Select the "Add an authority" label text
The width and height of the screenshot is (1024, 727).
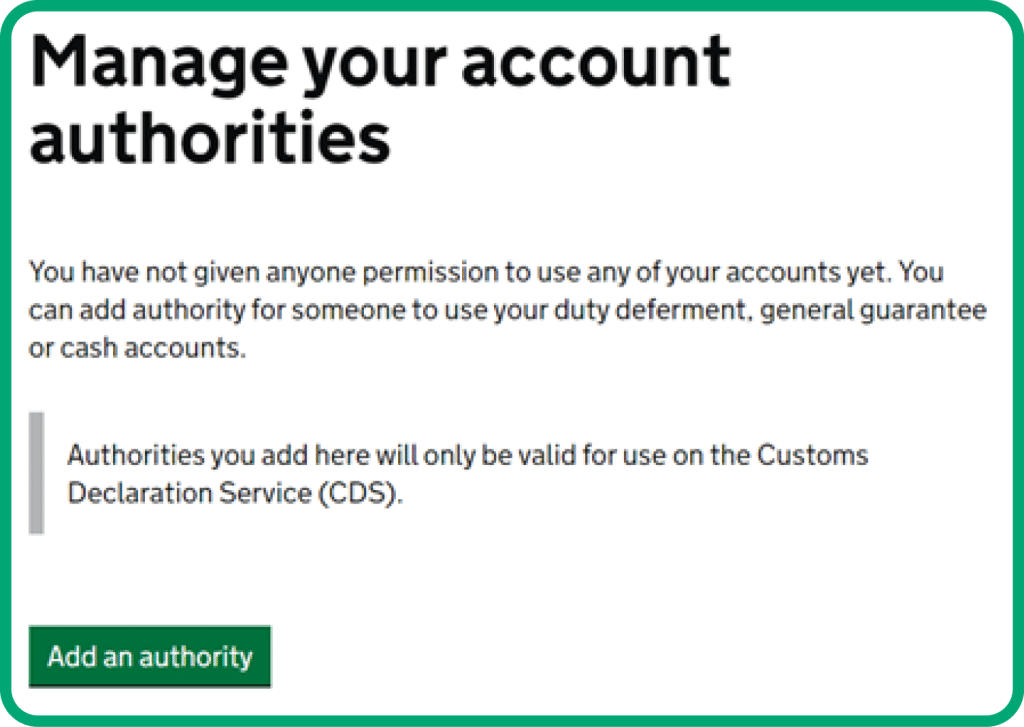(x=150, y=657)
